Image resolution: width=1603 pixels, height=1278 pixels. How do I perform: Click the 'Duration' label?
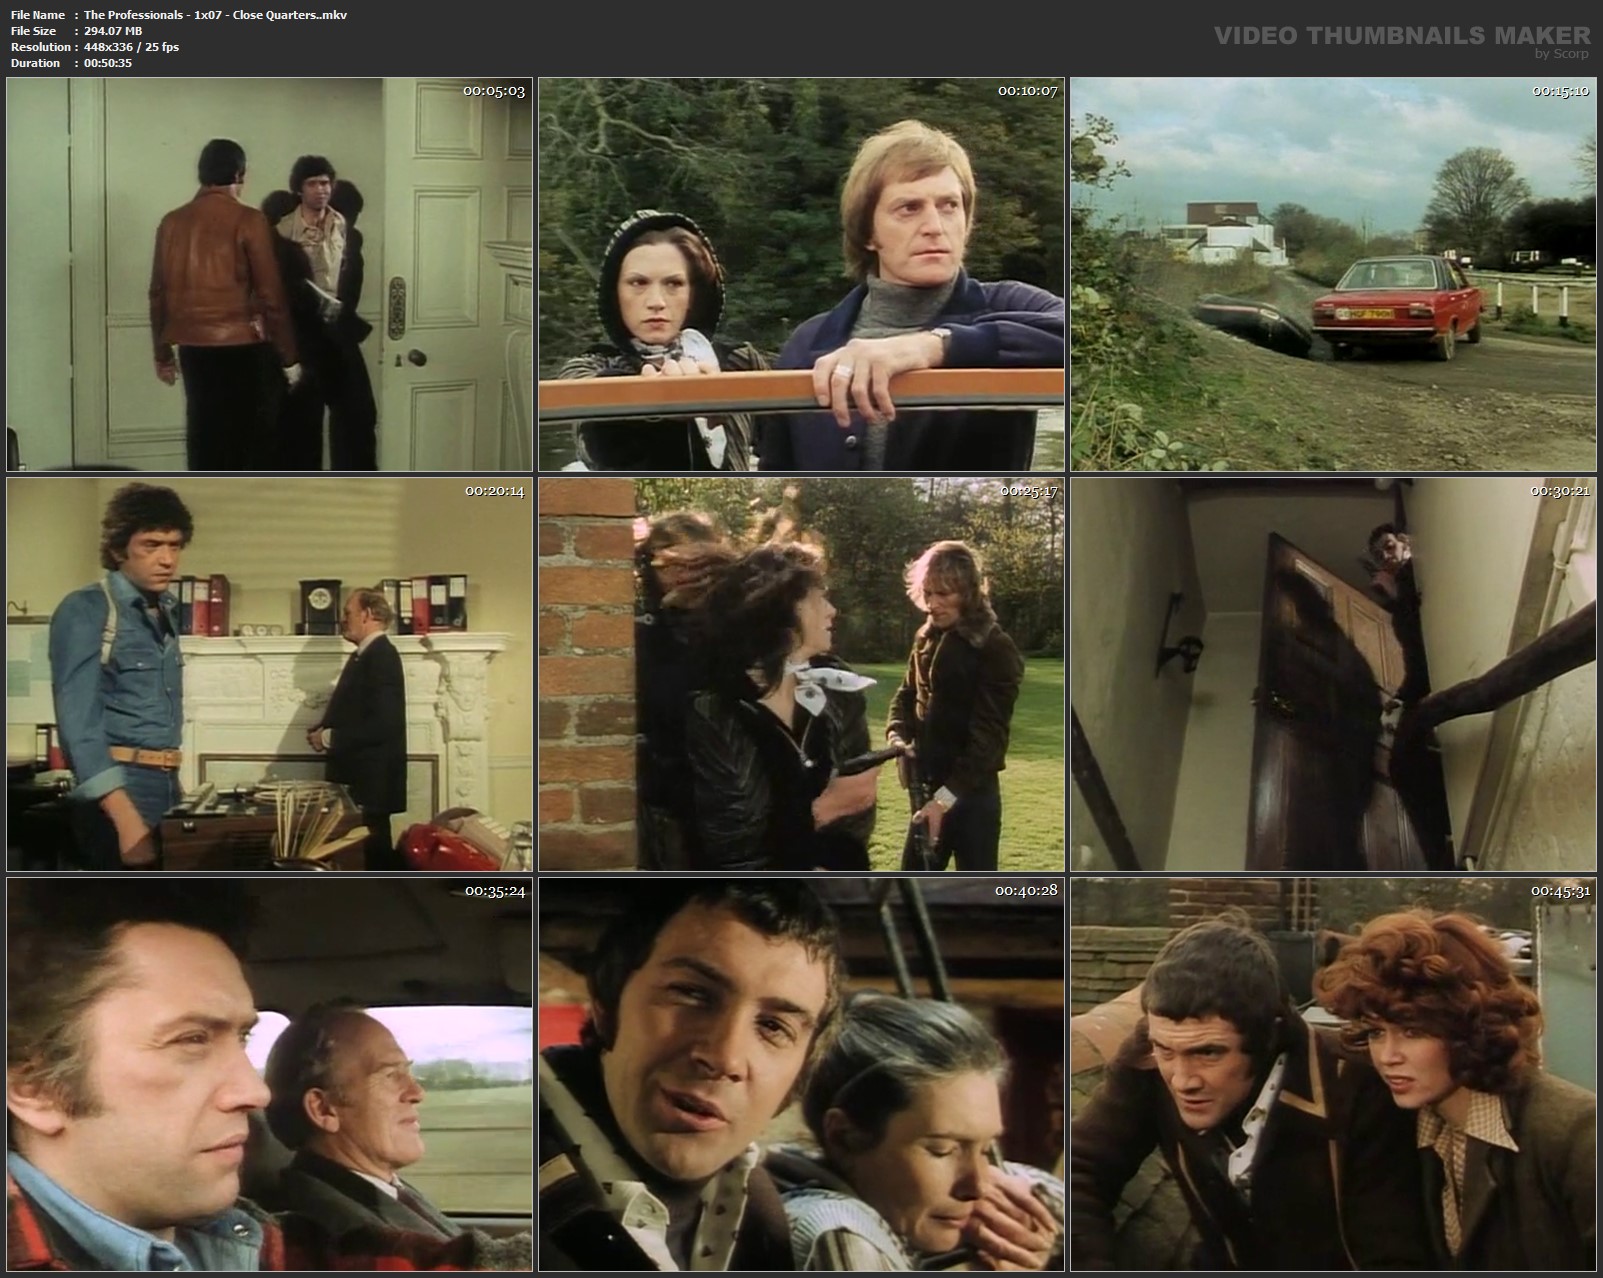(36, 63)
